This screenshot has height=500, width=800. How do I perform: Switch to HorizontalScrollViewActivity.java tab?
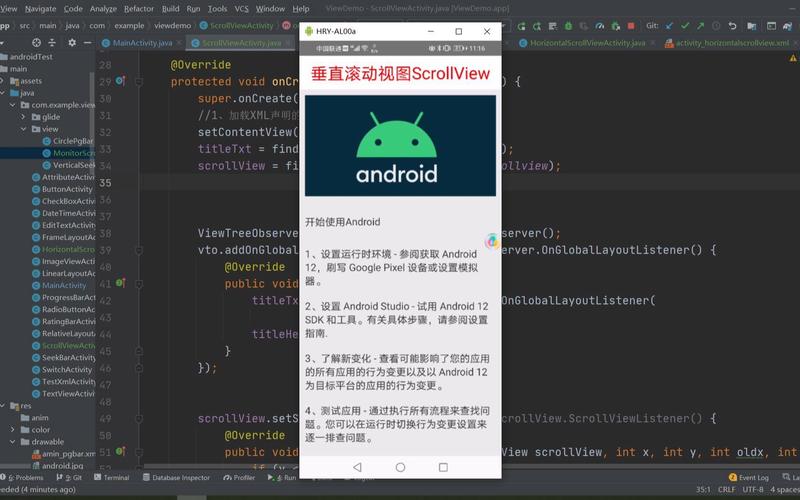point(587,43)
